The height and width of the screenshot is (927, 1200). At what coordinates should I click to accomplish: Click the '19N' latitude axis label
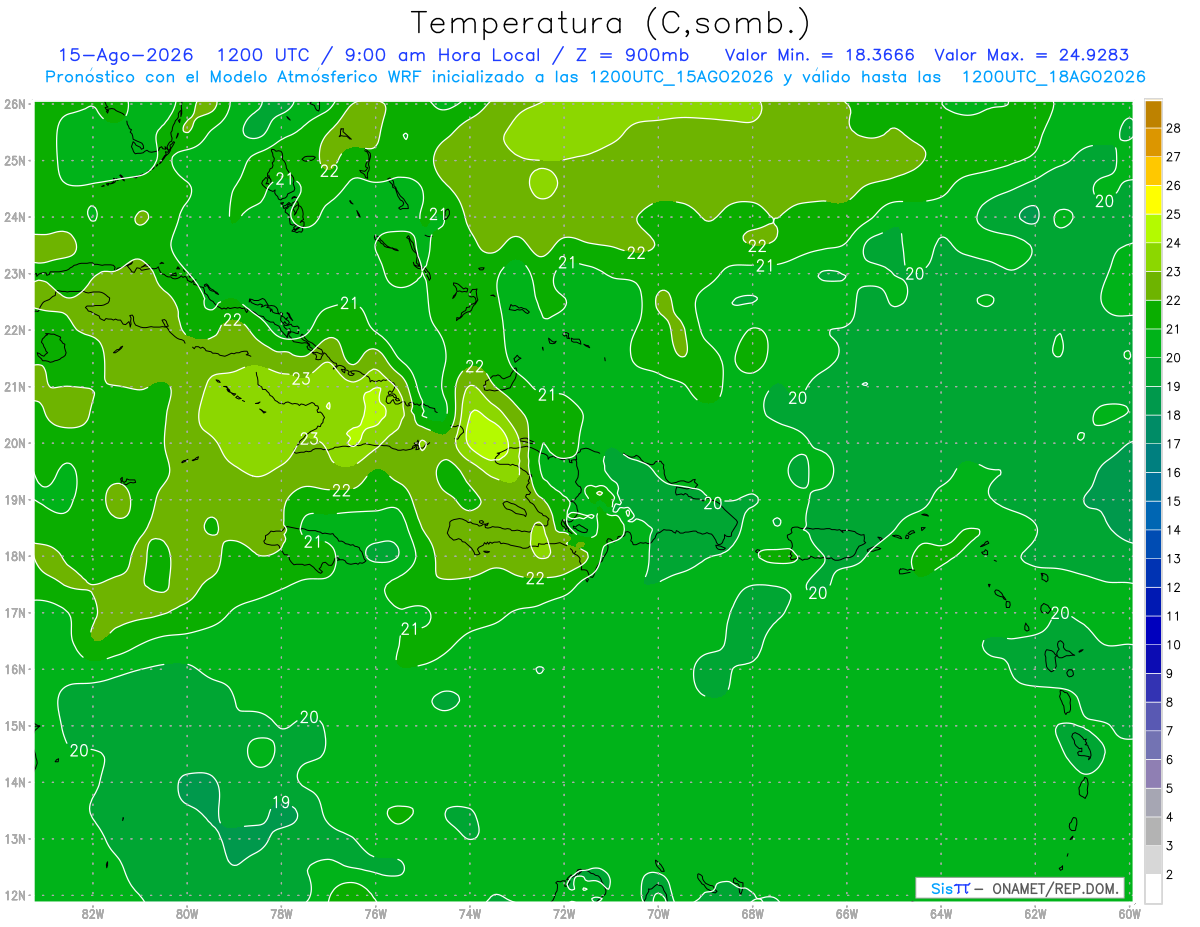click(x=15, y=499)
